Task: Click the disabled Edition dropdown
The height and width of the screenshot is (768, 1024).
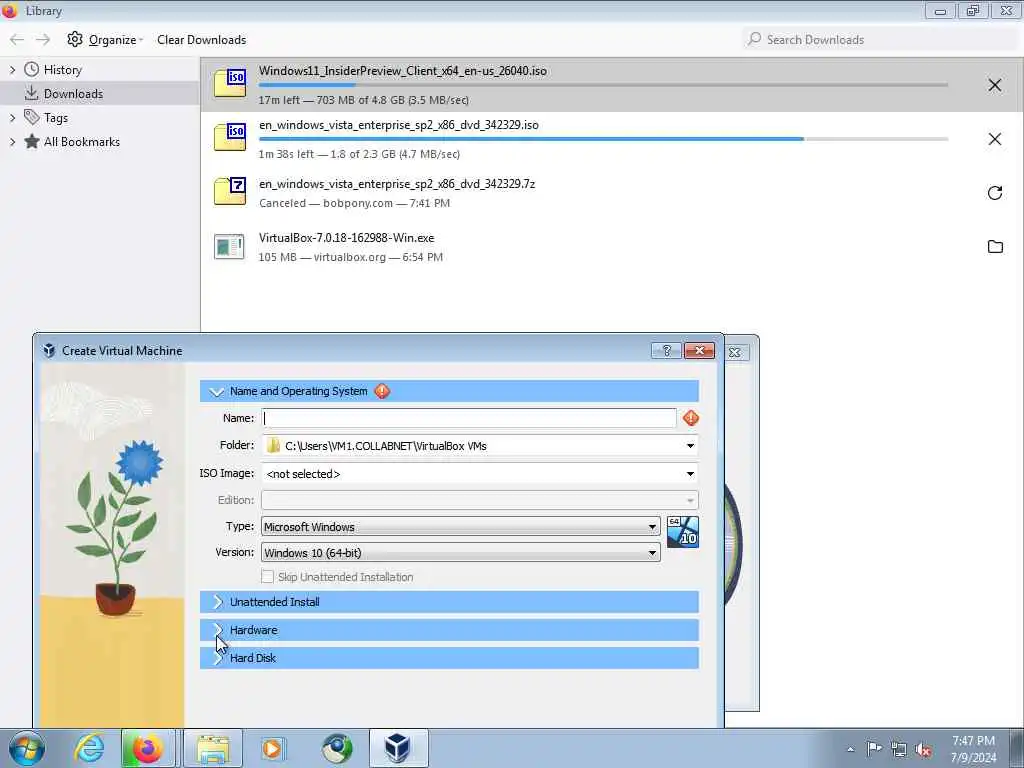Action: point(479,500)
